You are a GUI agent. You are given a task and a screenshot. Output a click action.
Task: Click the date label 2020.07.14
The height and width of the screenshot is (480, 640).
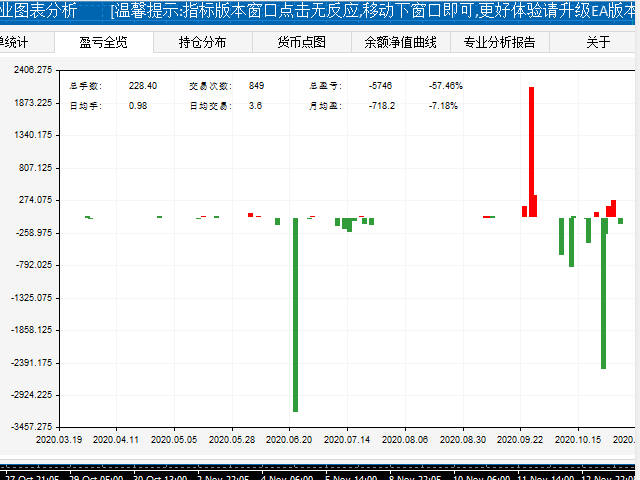(347, 440)
